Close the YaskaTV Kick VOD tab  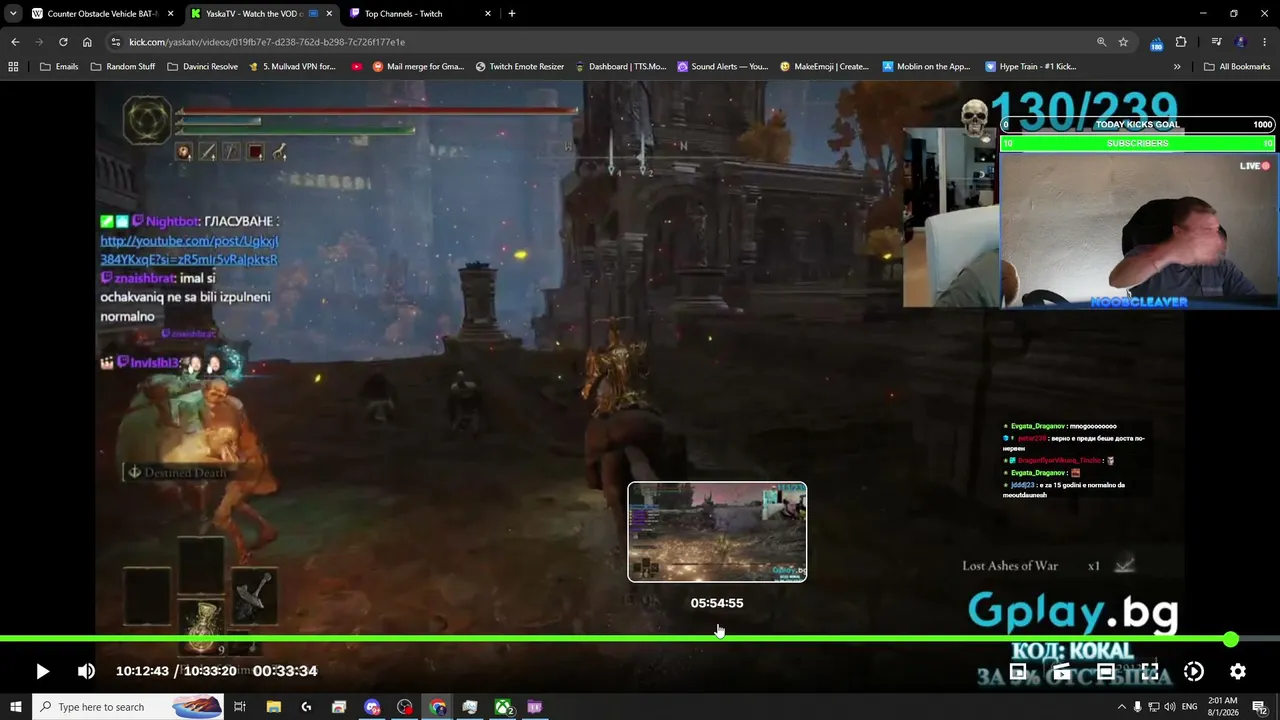tap(329, 14)
